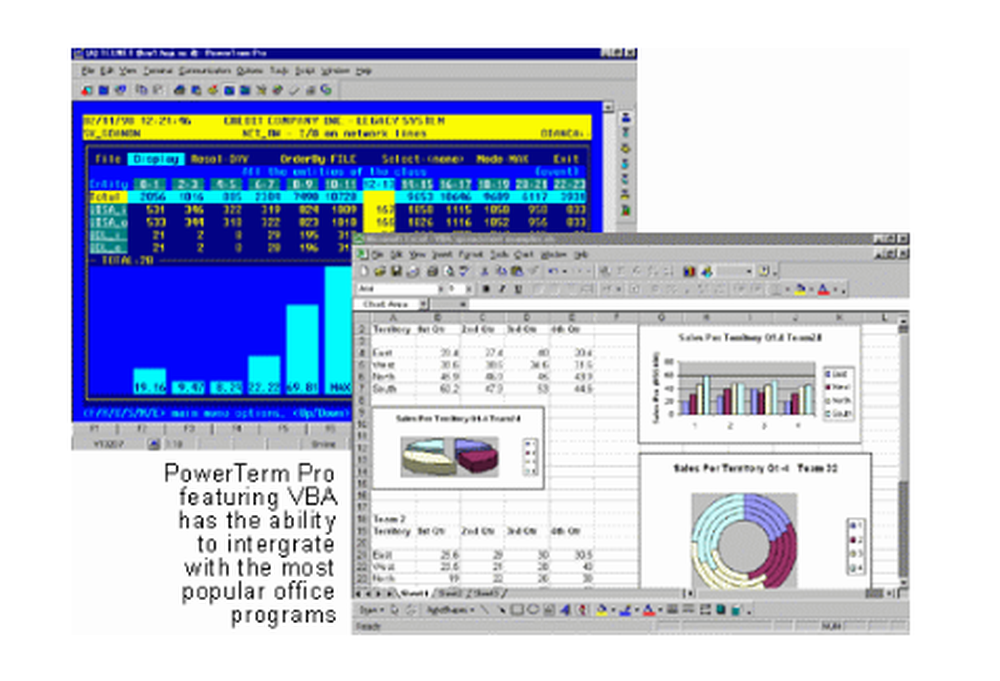Click column header A in Excel

pyautogui.click(x=393, y=317)
